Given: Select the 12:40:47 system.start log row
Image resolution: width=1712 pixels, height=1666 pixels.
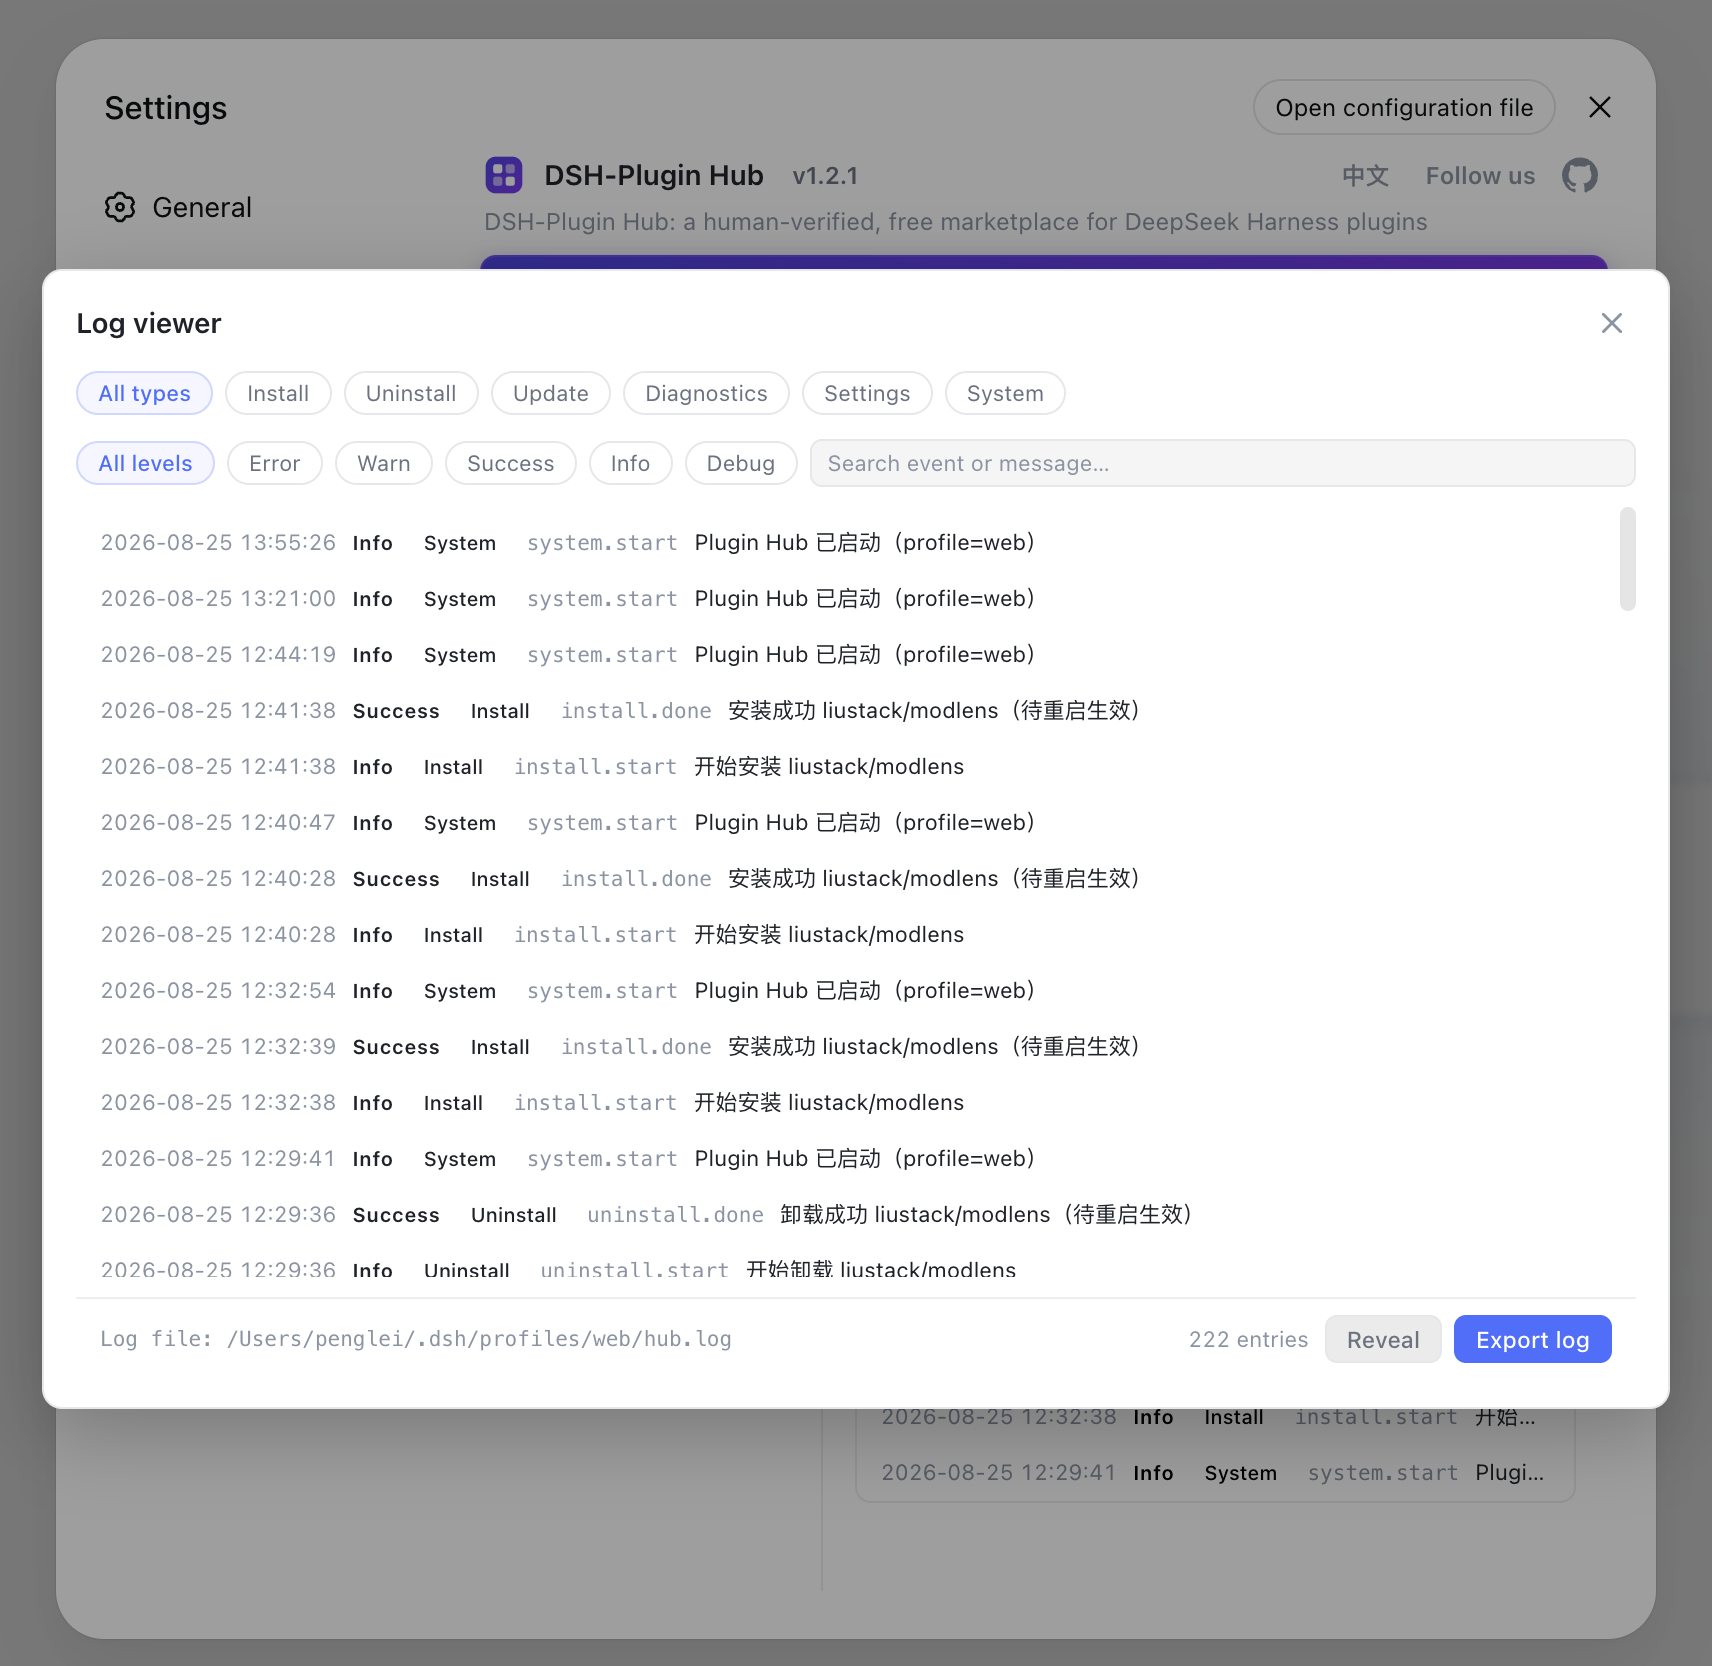Looking at the screenshot, I should pos(846,822).
